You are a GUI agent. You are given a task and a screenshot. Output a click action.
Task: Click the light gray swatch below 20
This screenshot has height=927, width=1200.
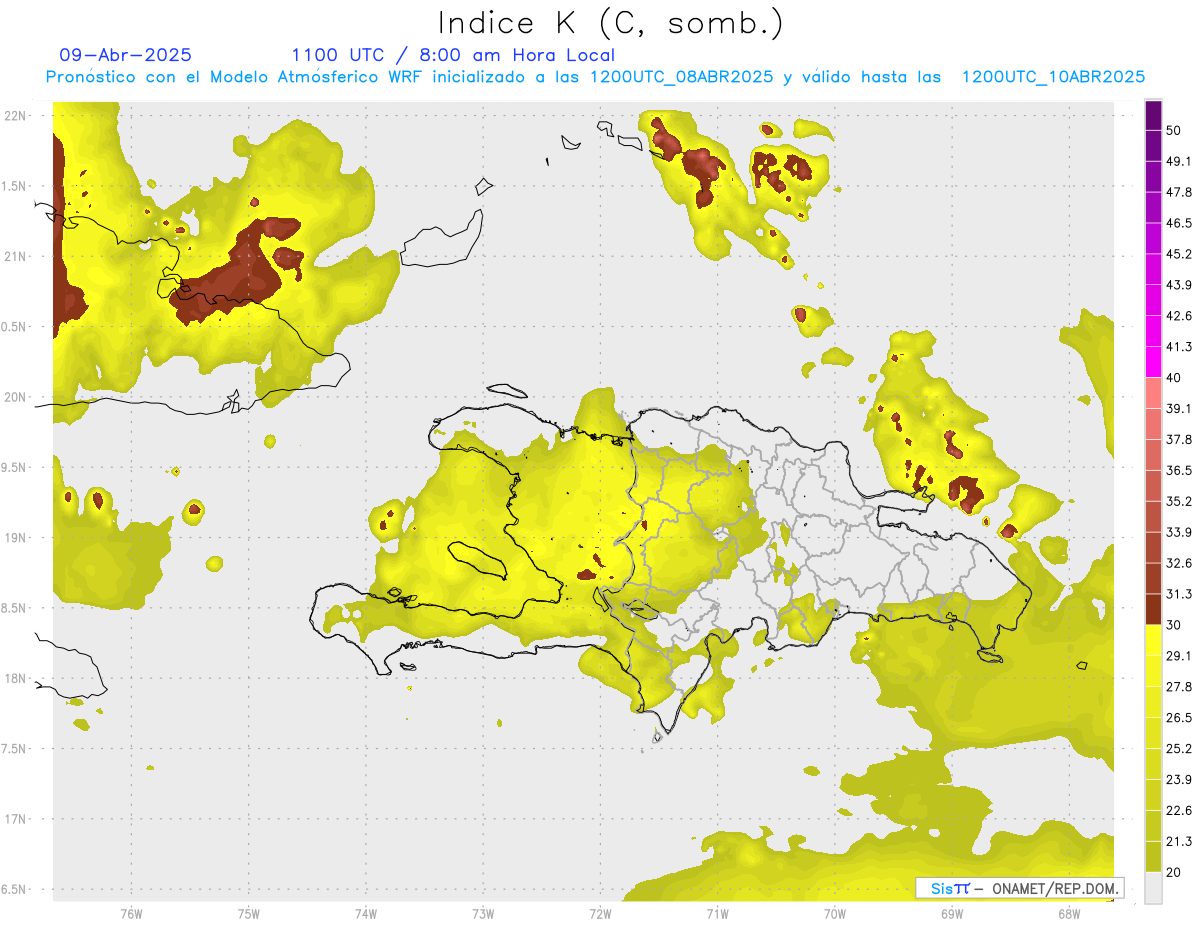pyautogui.click(x=1153, y=887)
